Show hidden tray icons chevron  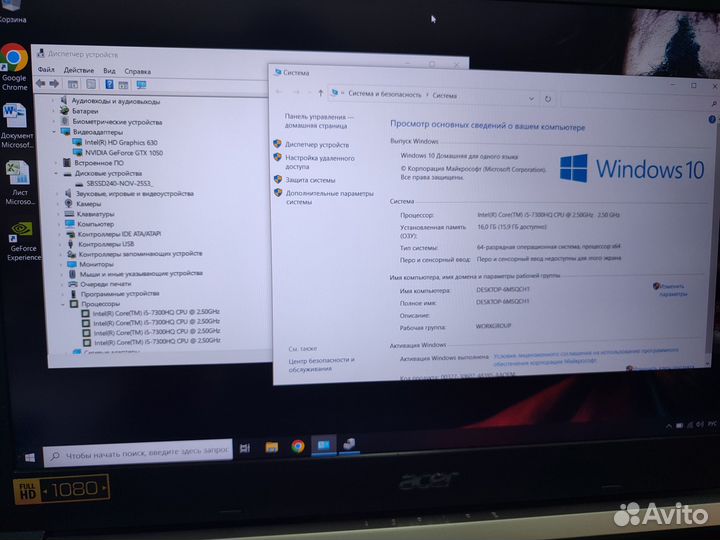click(x=669, y=427)
